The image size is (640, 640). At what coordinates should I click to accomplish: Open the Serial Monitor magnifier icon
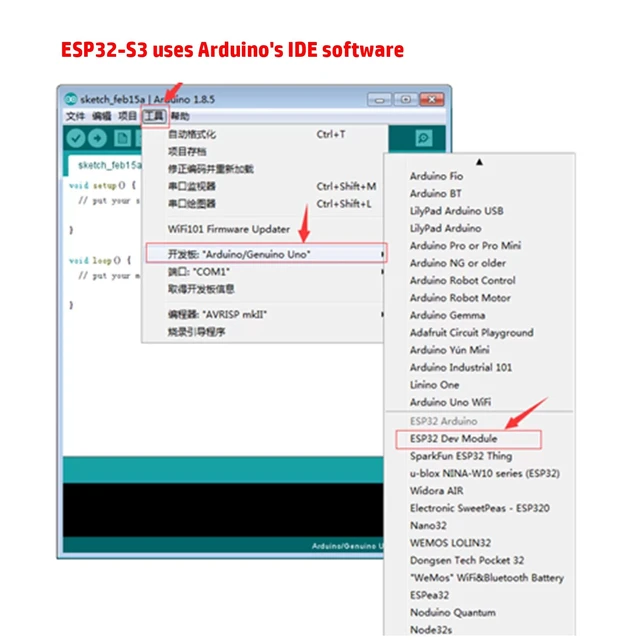[x=424, y=138]
